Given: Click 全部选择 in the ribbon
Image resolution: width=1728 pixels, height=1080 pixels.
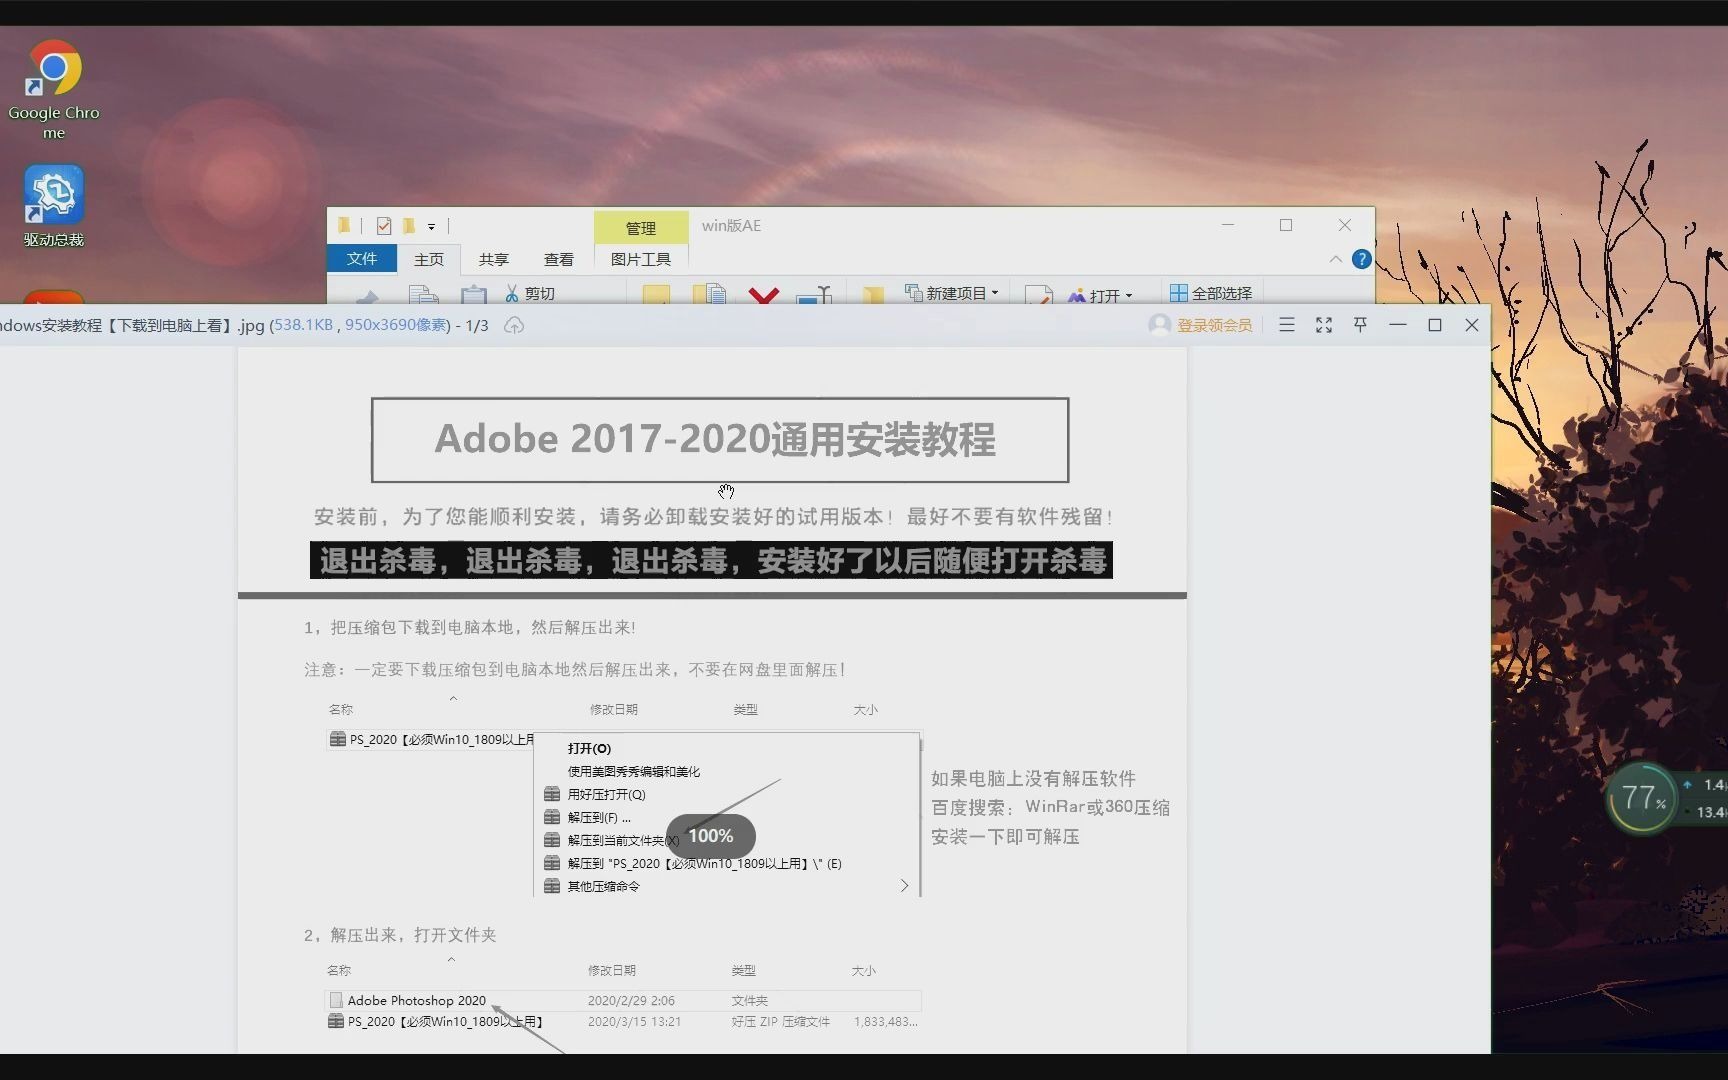Looking at the screenshot, I should pos(1211,293).
